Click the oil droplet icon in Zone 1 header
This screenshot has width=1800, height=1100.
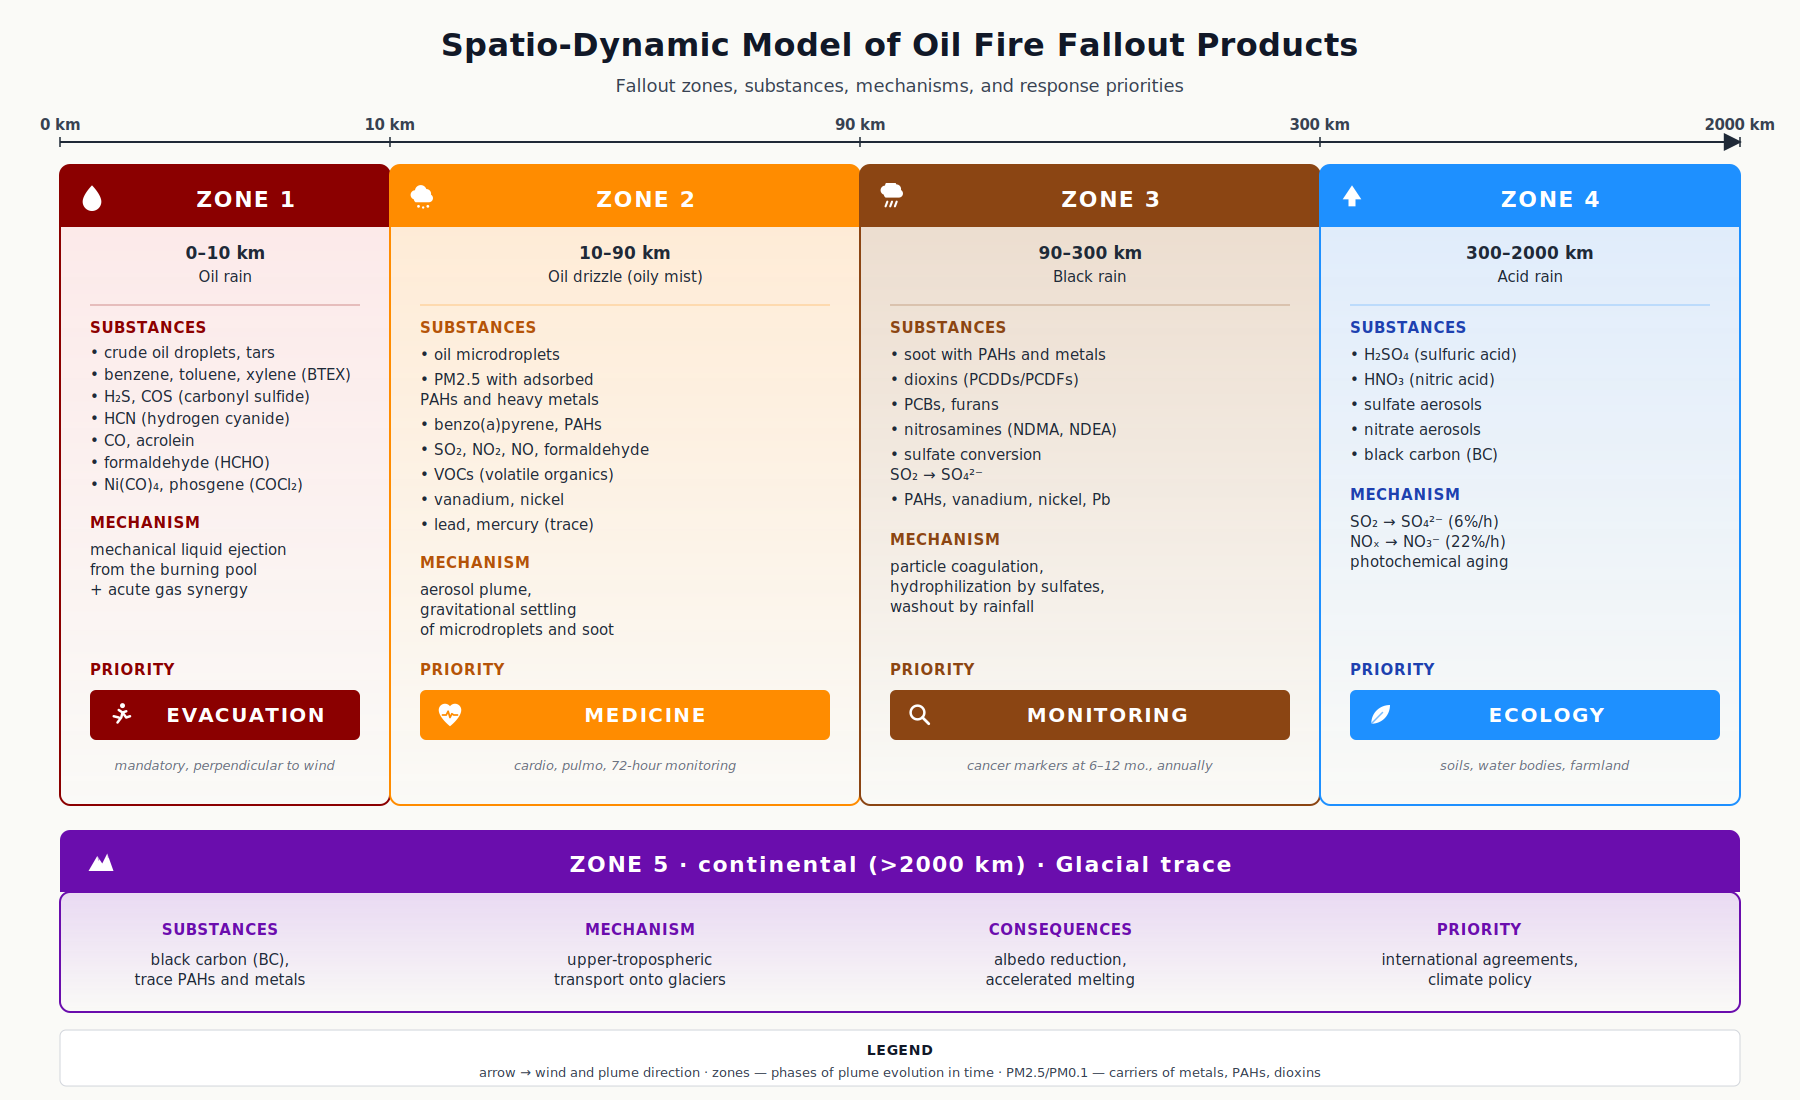[92, 198]
